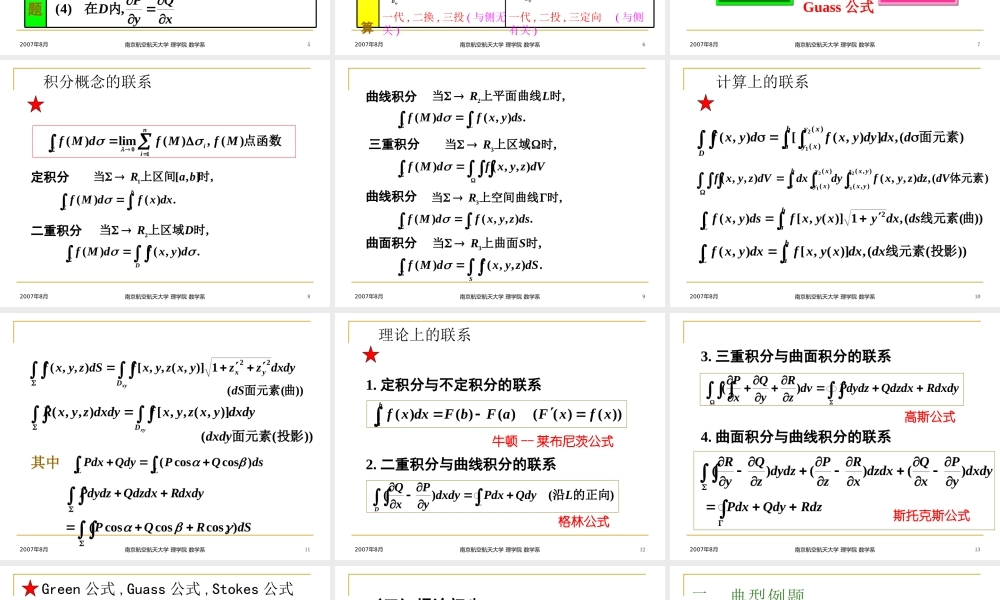Viewport: 1000px width, 600px height.
Task: Click the 曲面积分 label above the surface integral
Action: click(x=391, y=243)
